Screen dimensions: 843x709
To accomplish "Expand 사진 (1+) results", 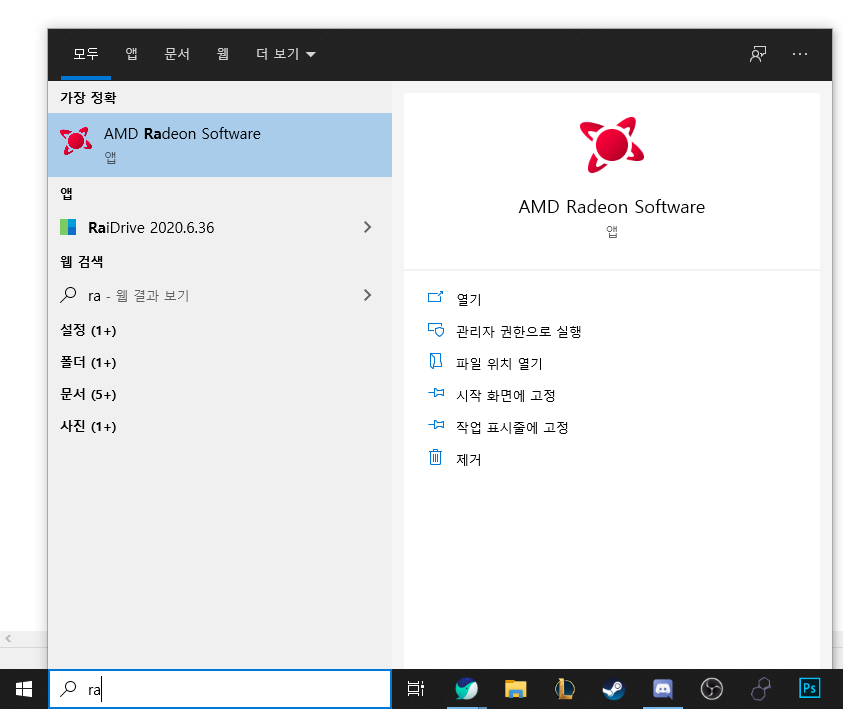I will click(x=88, y=426).
